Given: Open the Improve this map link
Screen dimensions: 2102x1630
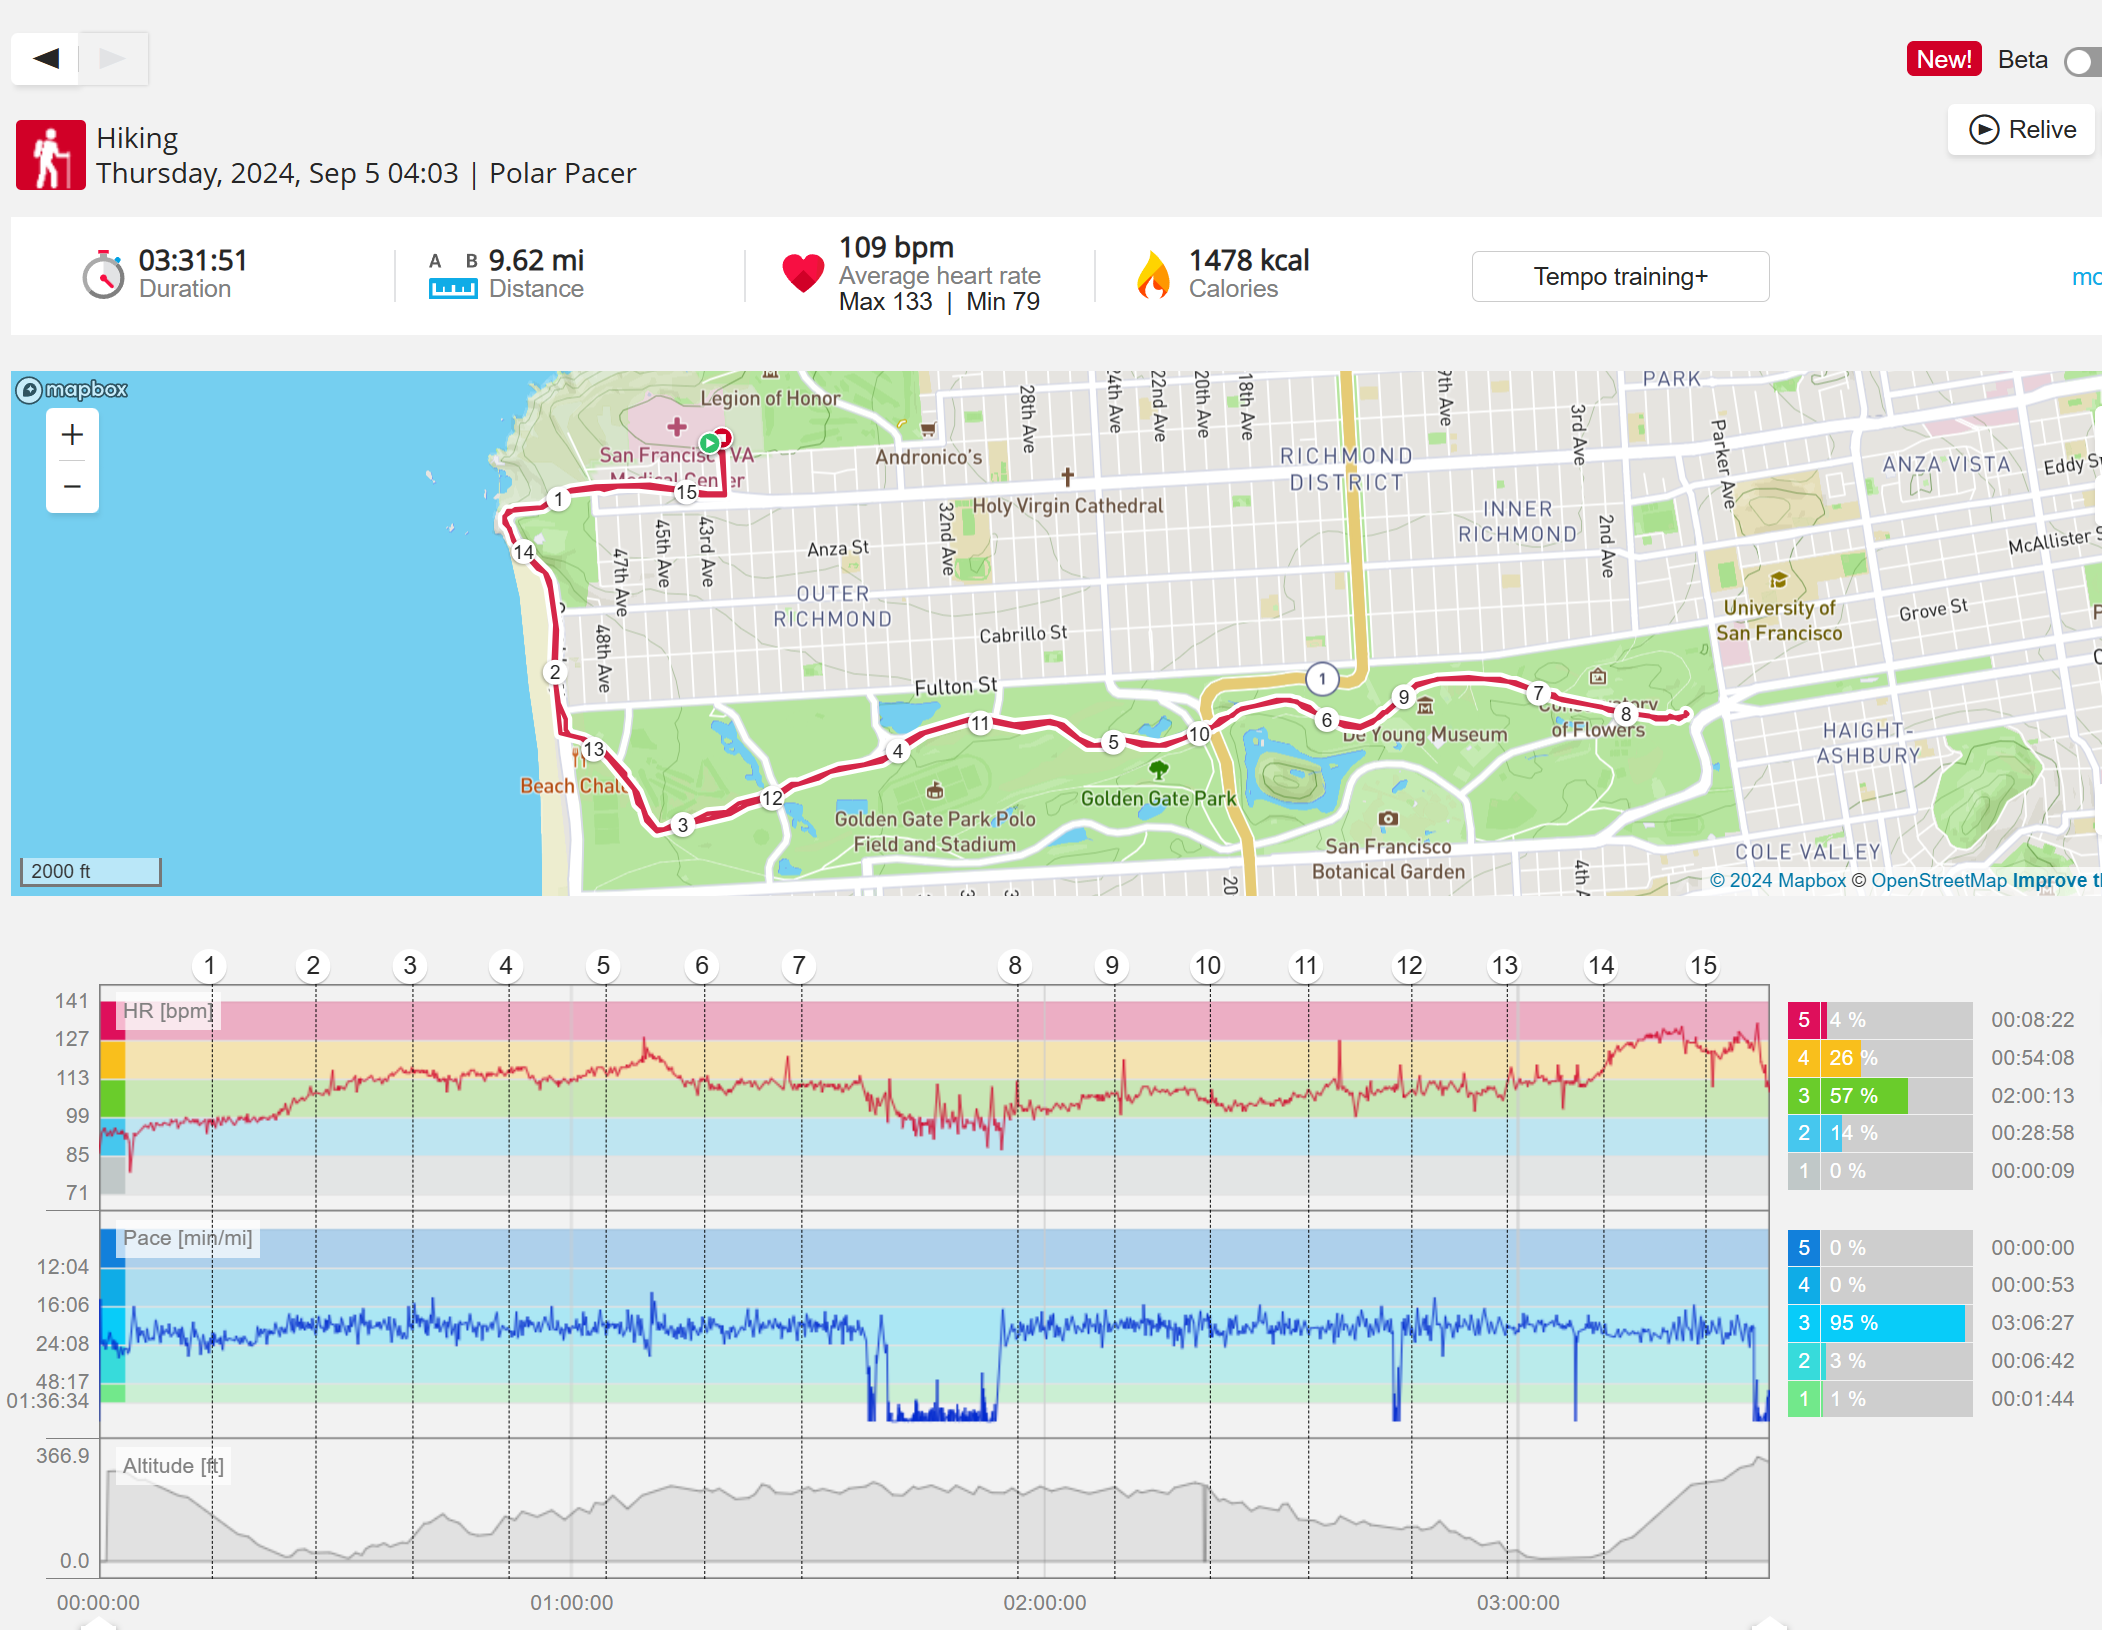Looking at the screenshot, I should pos(2056,881).
